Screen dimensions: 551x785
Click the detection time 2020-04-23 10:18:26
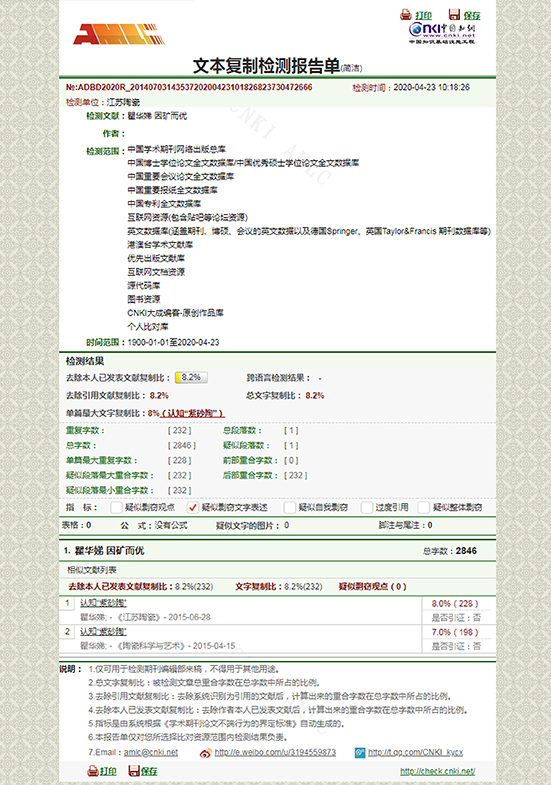[x=431, y=87]
